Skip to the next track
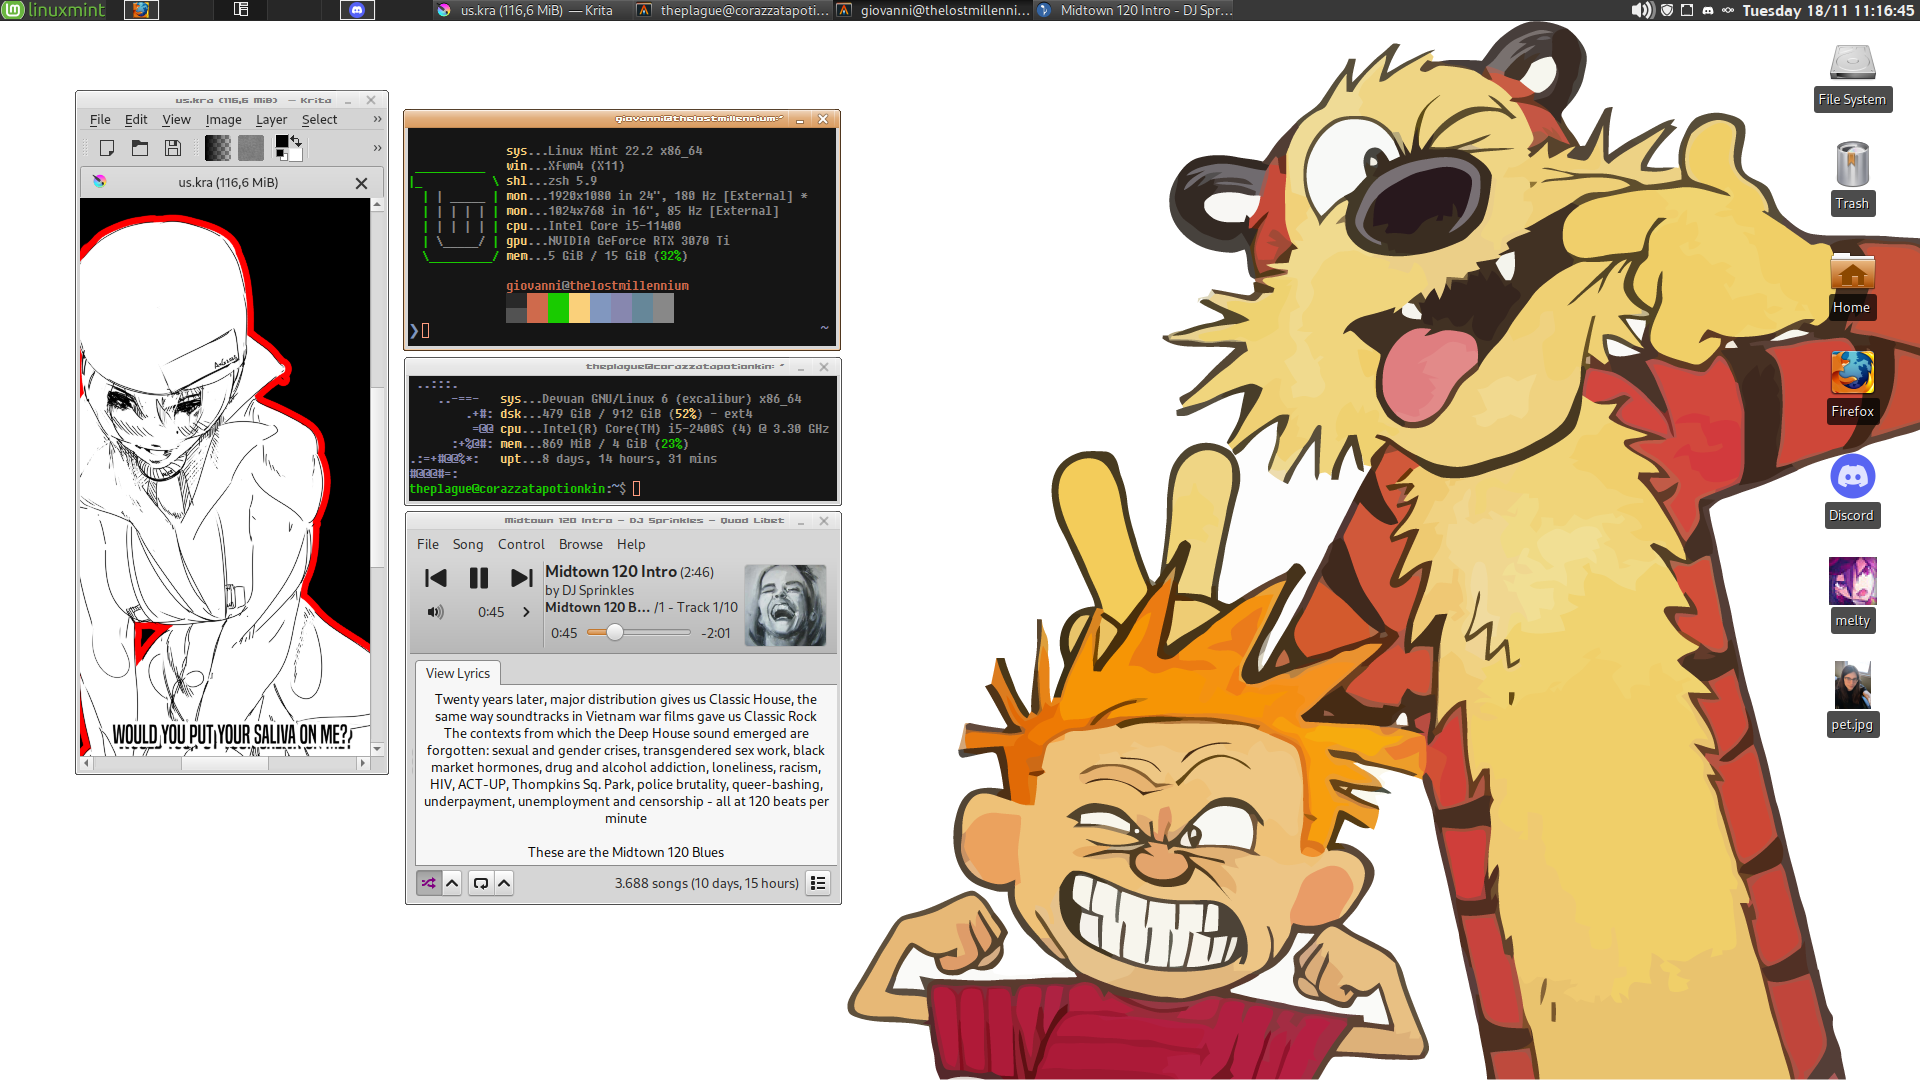Image resolution: width=1920 pixels, height=1080 pixels. point(521,578)
